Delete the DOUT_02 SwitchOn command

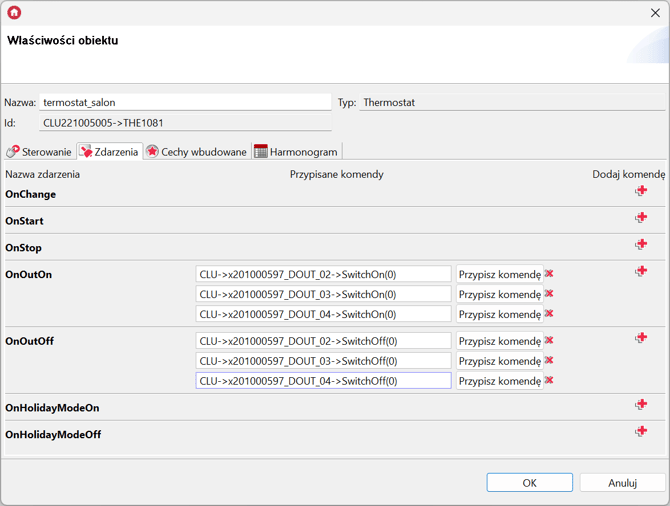(549, 274)
